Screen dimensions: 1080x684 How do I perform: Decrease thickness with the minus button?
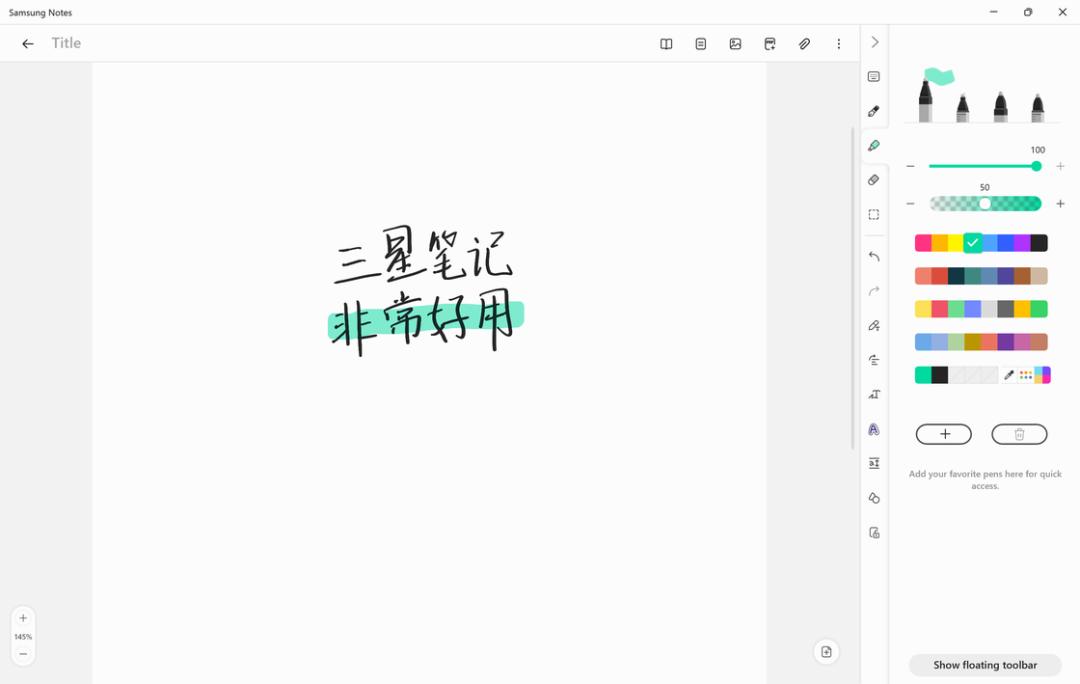pyautogui.click(x=911, y=166)
